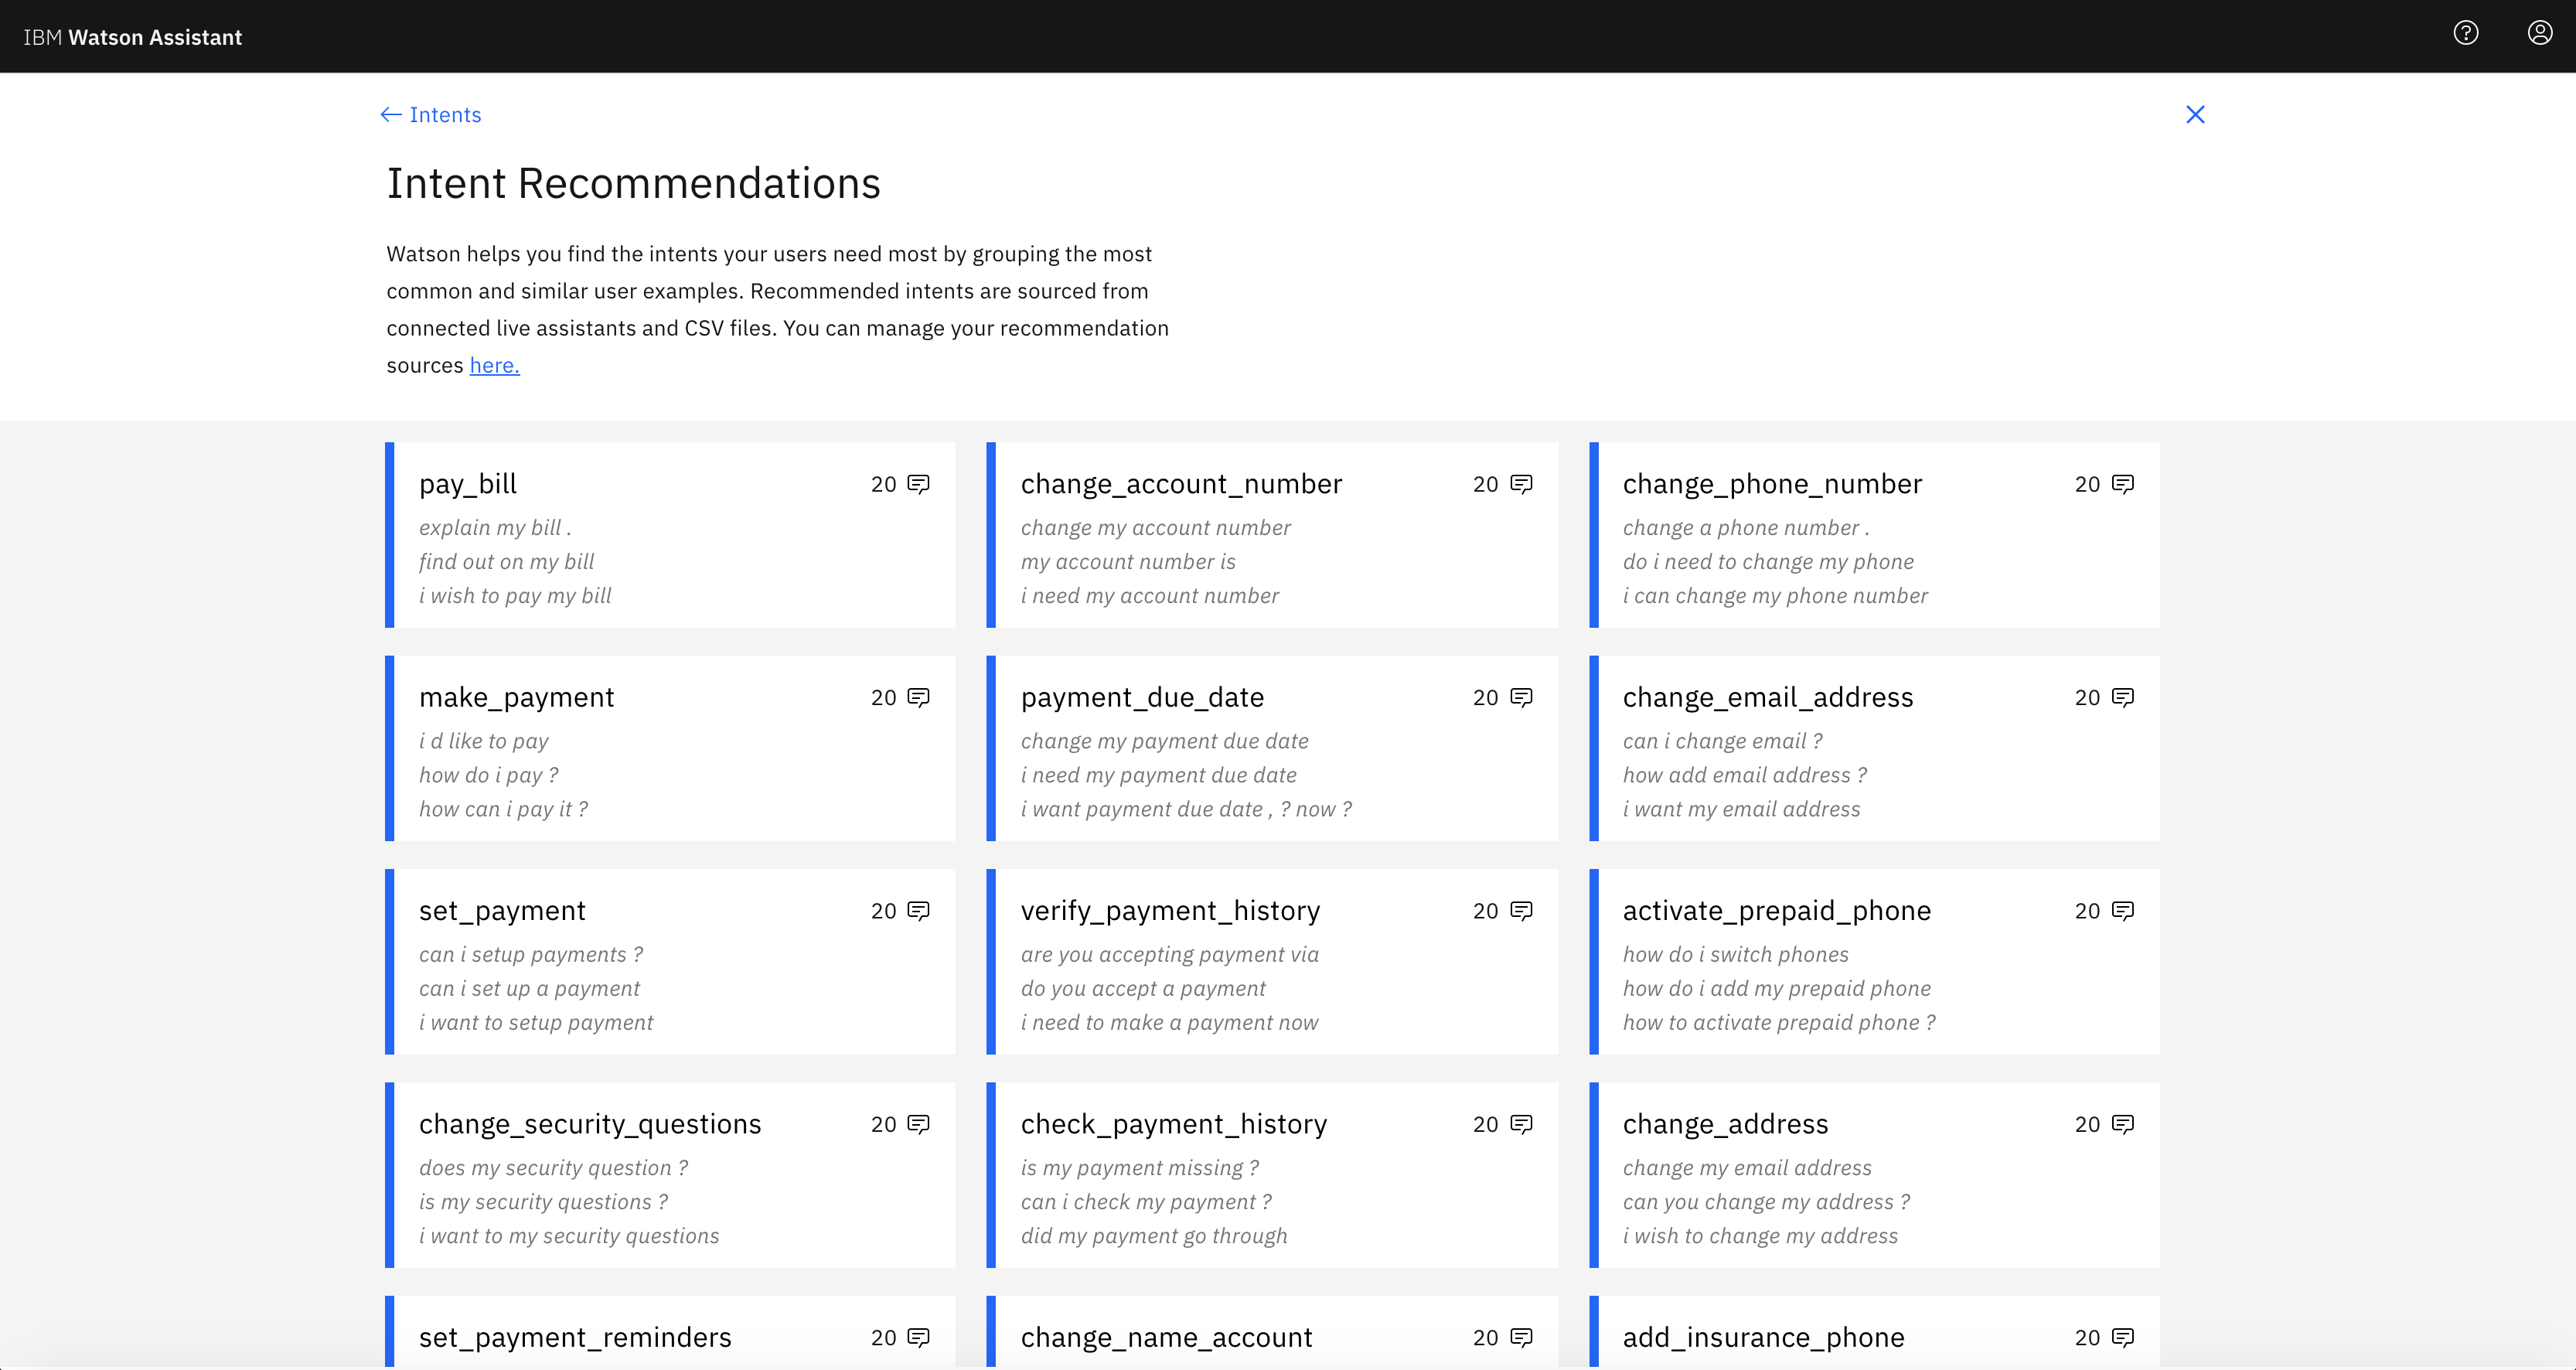Select the verify_payment_history intent card
The height and width of the screenshot is (1370, 2576).
point(1272,961)
